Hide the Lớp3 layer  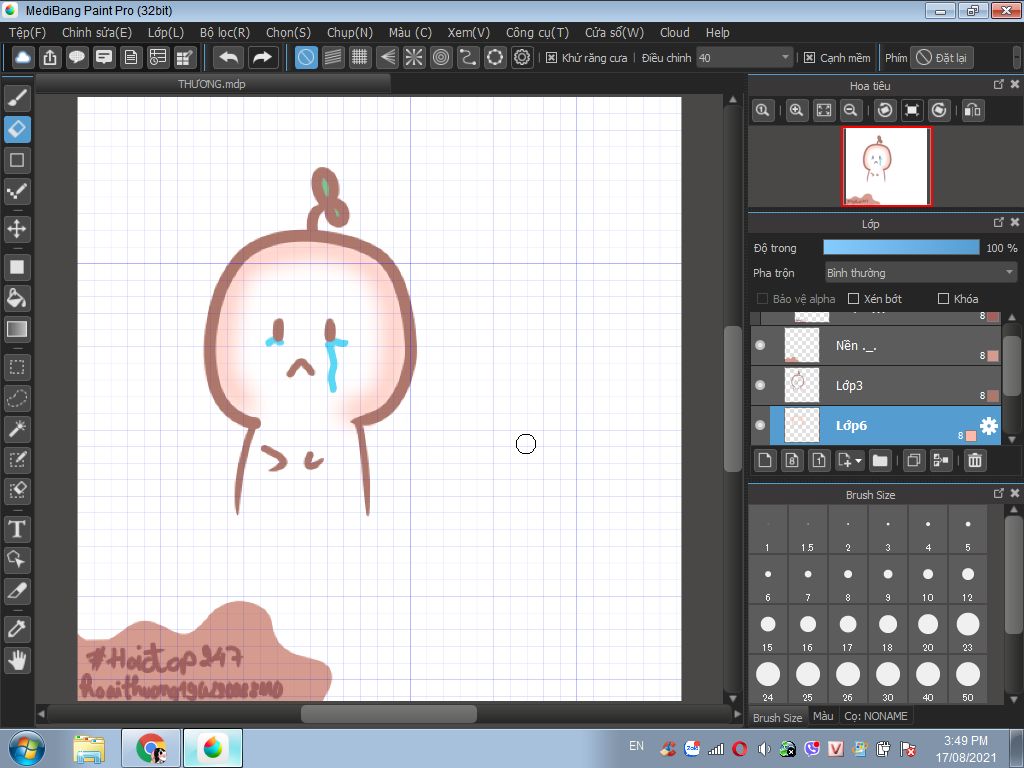click(760, 385)
